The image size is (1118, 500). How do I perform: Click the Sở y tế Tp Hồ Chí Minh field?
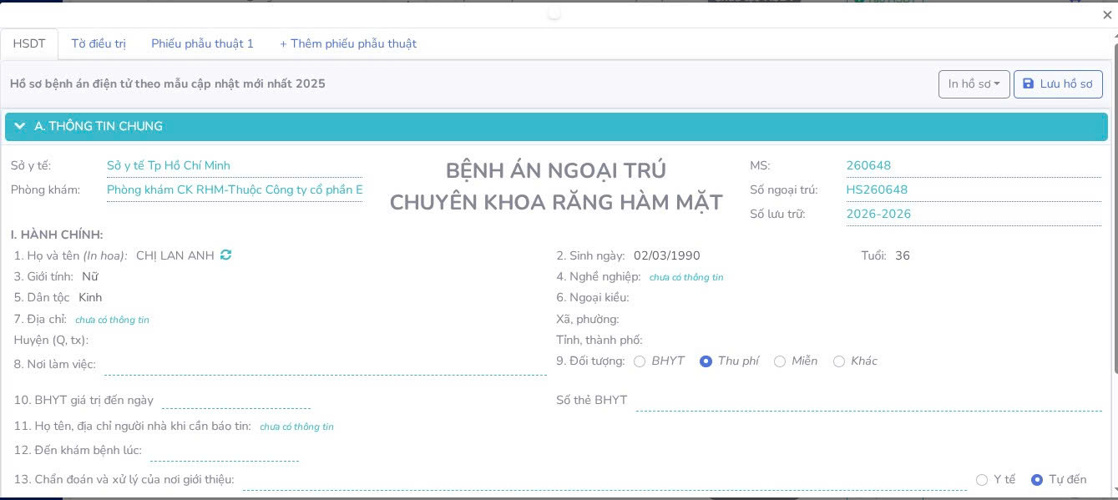pos(234,166)
